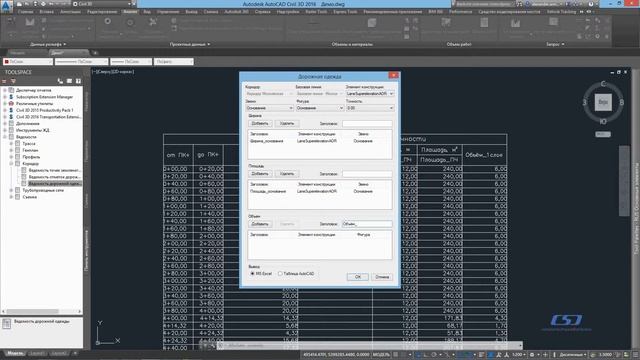640x360 pixels.
Task: Click Добавить in the Площадь section
Action: [x=260, y=173]
